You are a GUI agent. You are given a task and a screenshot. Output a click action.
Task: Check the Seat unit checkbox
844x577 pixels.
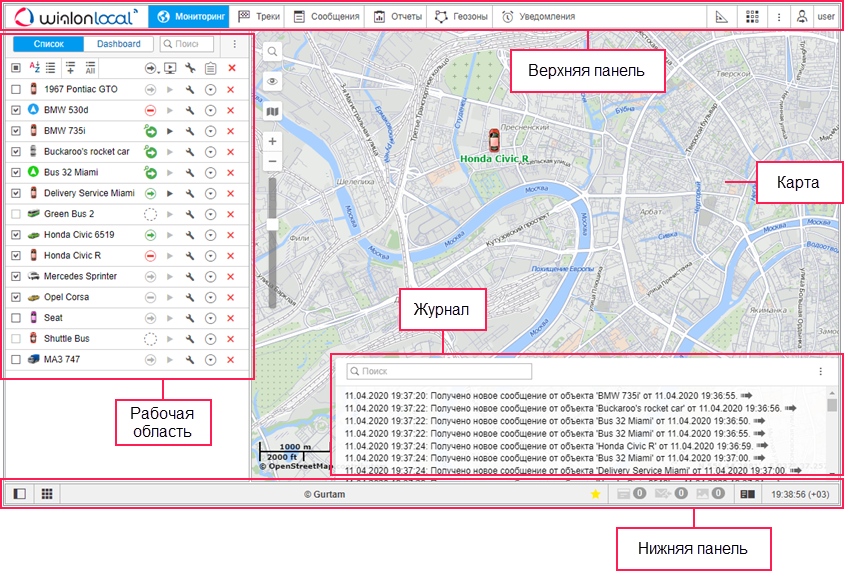[x=16, y=318]
